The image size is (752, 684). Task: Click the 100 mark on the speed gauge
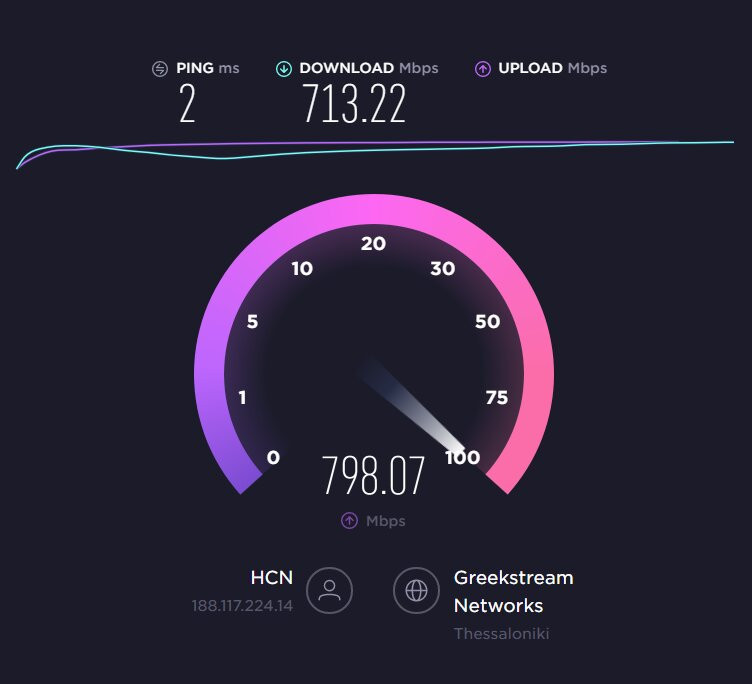coord(462,457)
